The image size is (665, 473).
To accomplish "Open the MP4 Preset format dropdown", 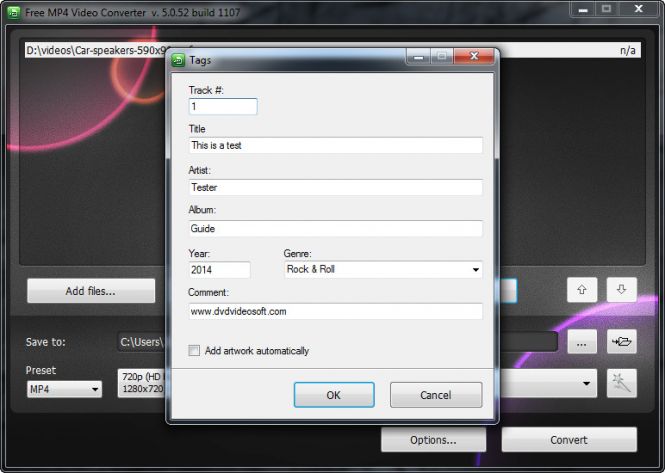I will point(64,389).
